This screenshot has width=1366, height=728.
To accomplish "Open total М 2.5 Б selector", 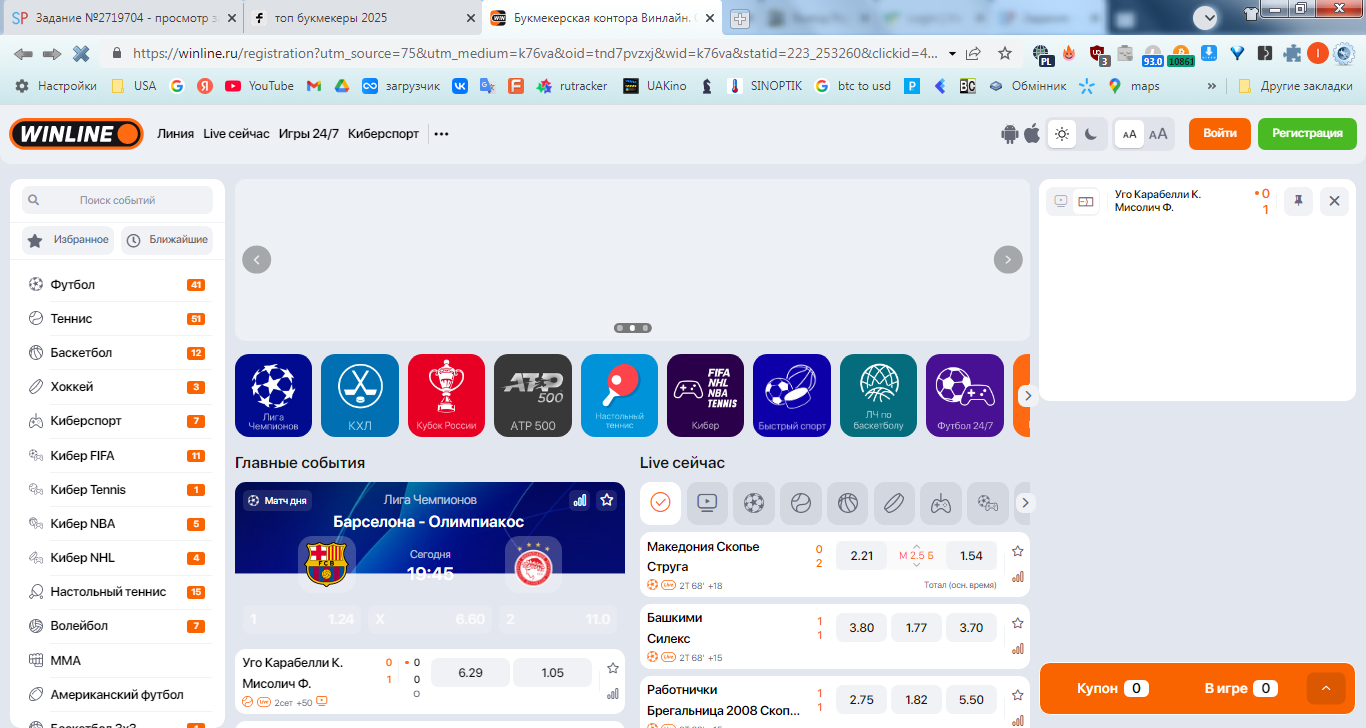I will (916, 556).
